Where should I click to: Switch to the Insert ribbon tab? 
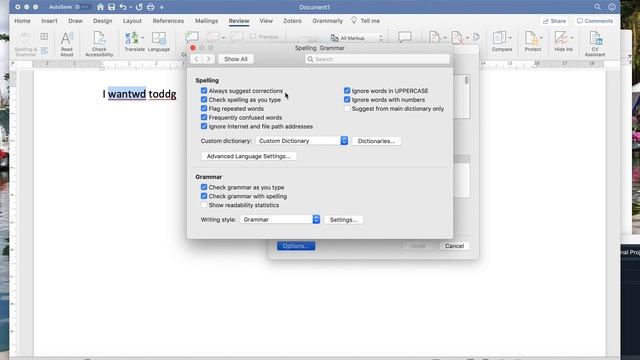pyautogui.click(x=49, y=21)
